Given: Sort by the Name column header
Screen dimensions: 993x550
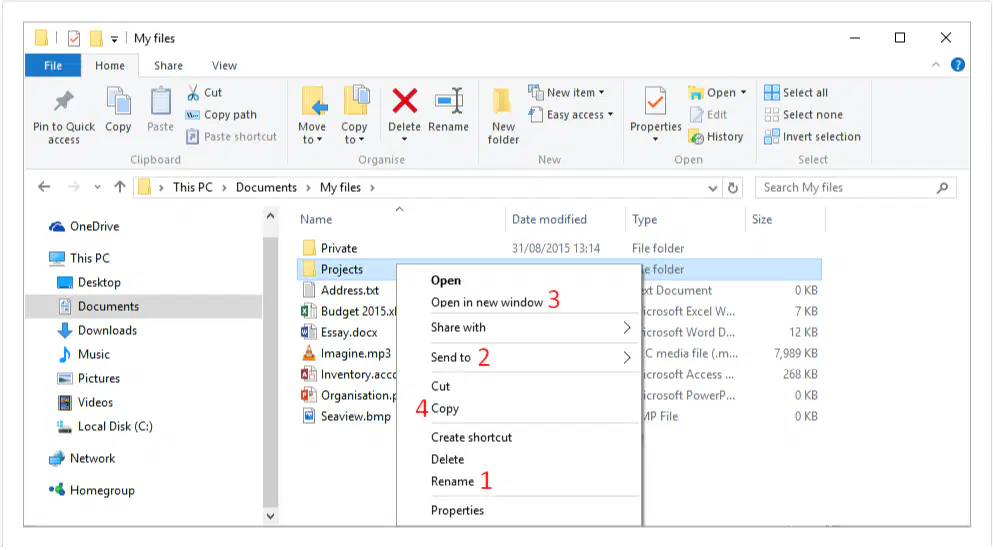Looking at the screenshot, I should 316,219.
